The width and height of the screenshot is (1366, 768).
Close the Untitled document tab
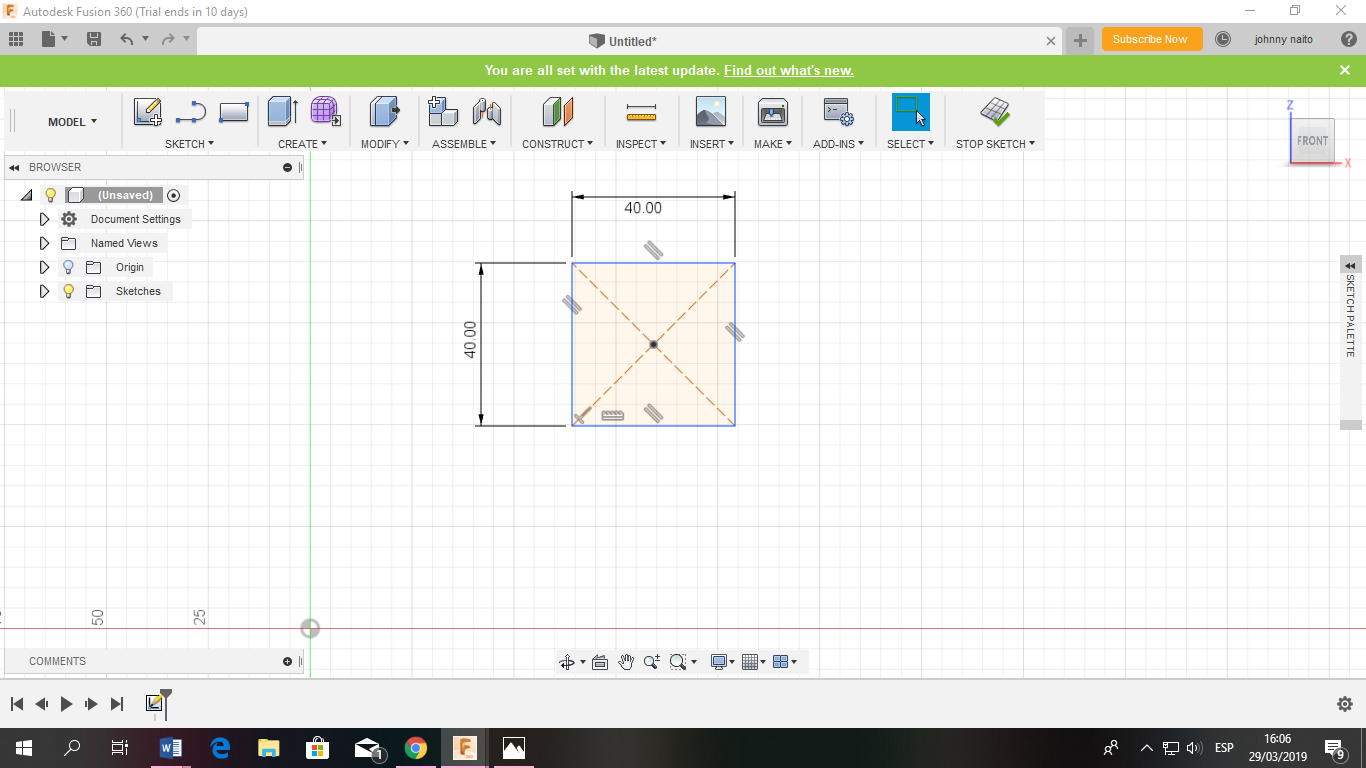click(x=1051, y=41)
